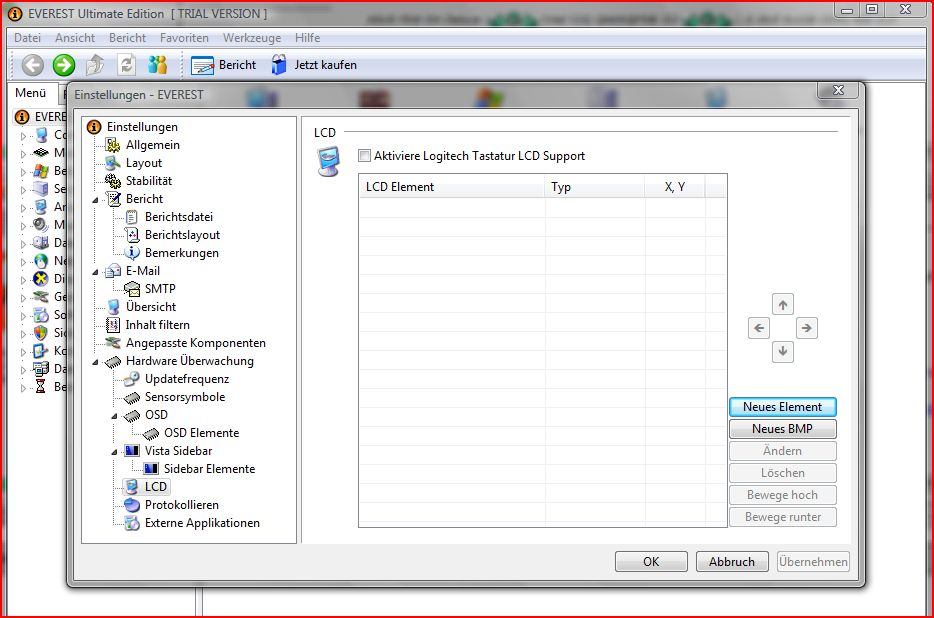Click the Protokollieren disk icon
The image size is (934, 618).
[x=132, y=505]
